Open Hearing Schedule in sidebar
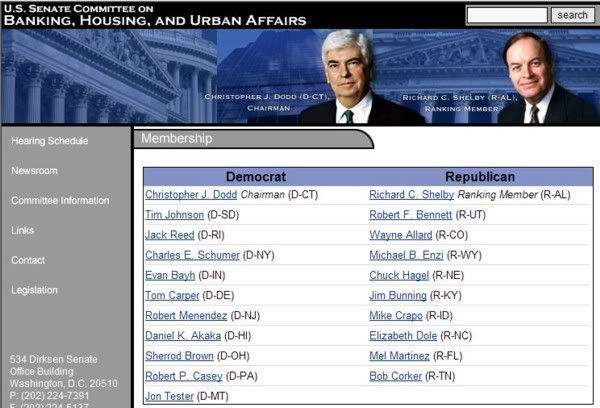This screenshot has height=408, width=600. 50,141
